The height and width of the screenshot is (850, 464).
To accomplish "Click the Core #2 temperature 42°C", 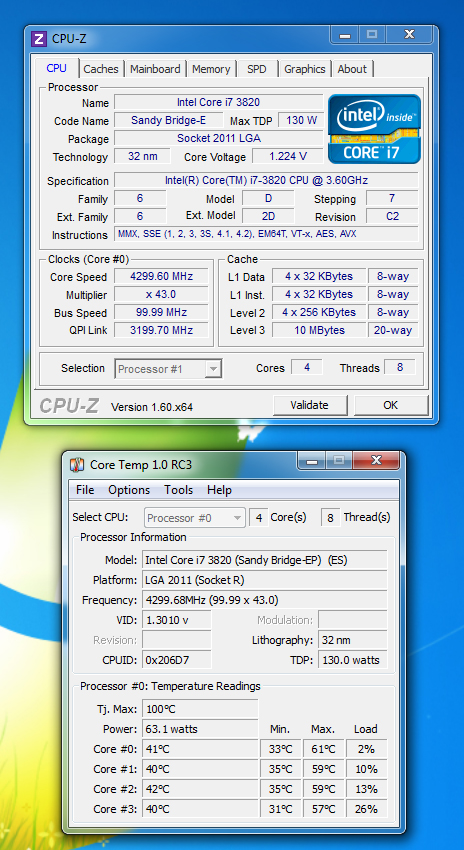I will pyautogui.click(x=200, y=789).
